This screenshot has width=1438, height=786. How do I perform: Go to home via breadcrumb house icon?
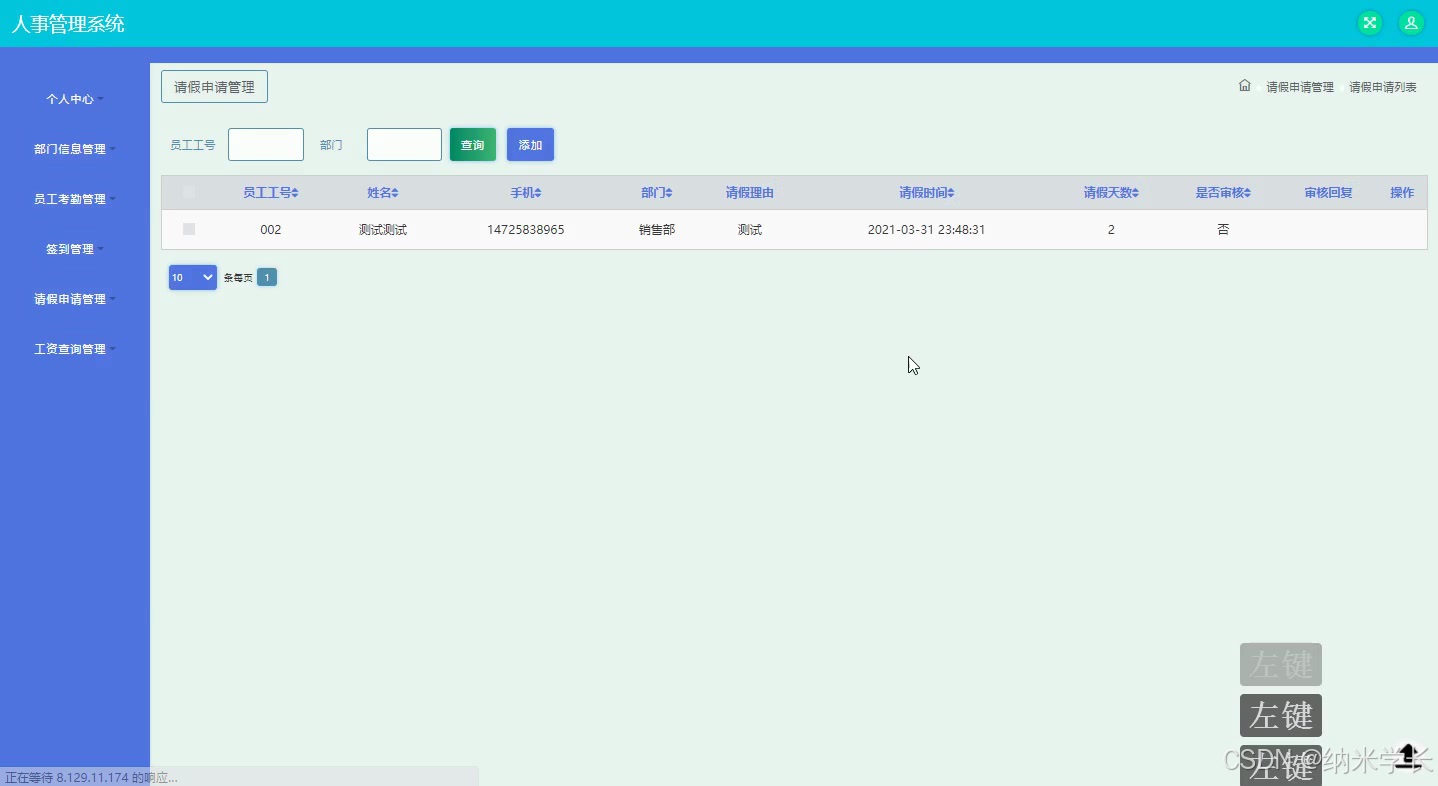(x=1245, y=86)
